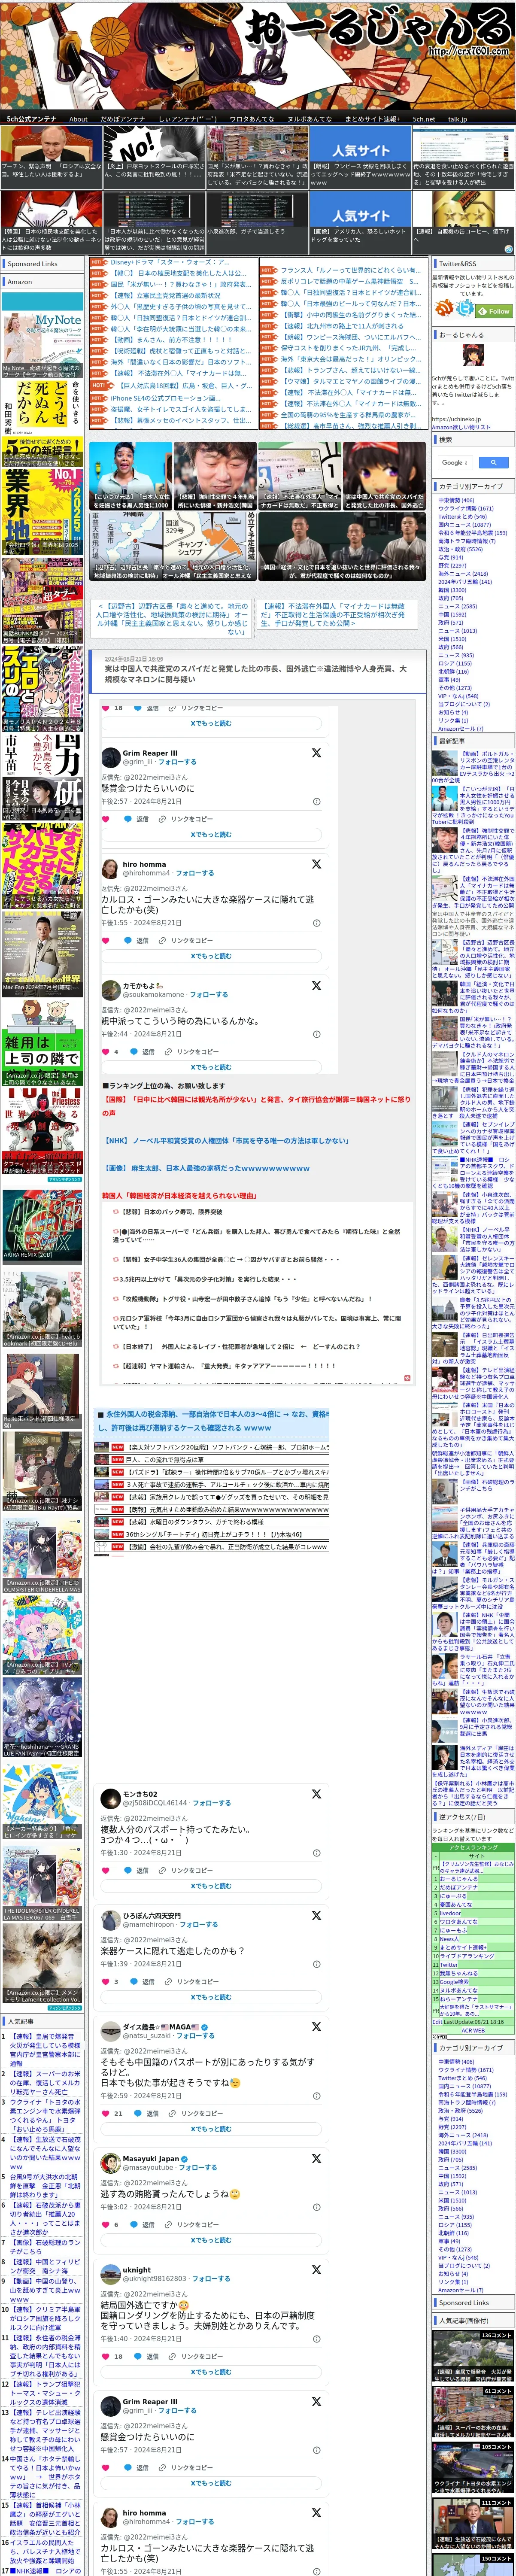Open info icon on カモかもよ tweet
Screen dimensions: 516x2576
[x=317, y=1034]
